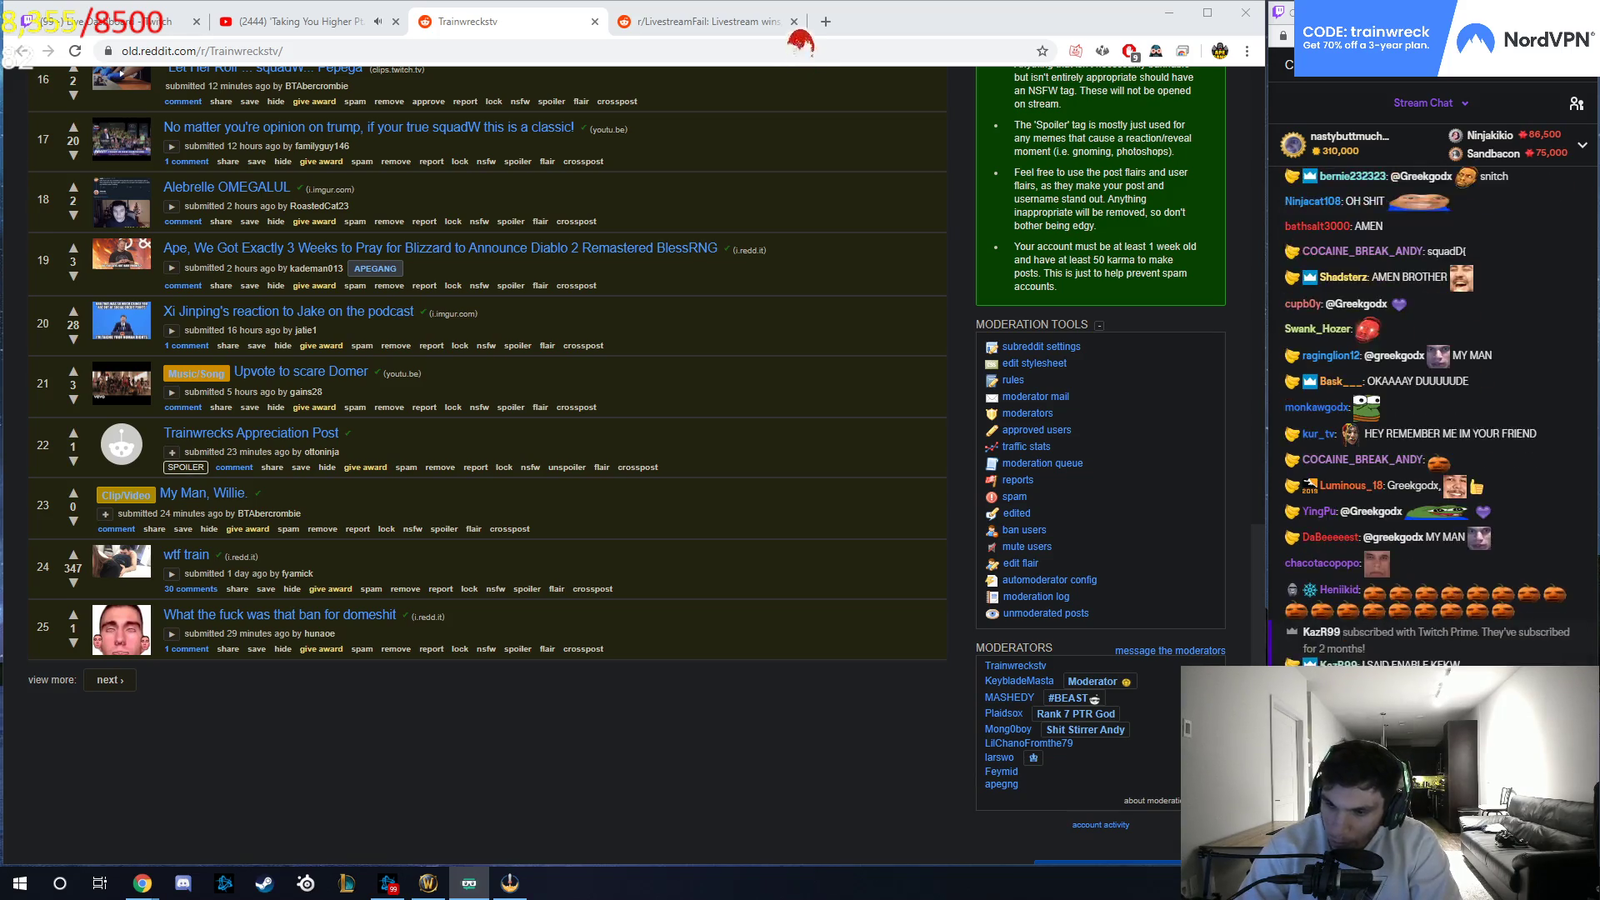Switch to the Trainwreckstv browser tab
The height and width of the screenshot is (900, 1600).
[508, 21]
